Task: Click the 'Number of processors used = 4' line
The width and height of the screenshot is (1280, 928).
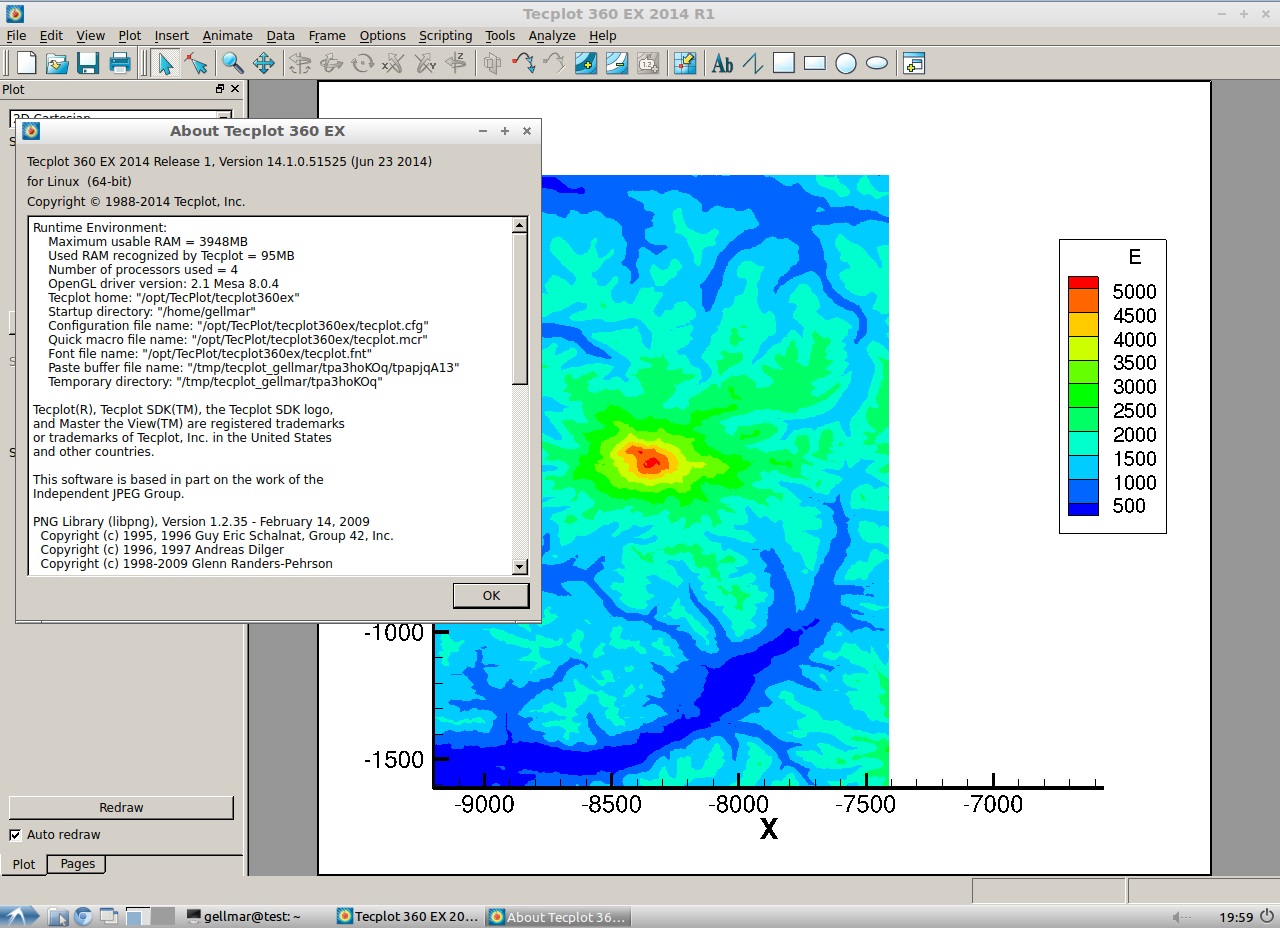Action: [143, 270]
